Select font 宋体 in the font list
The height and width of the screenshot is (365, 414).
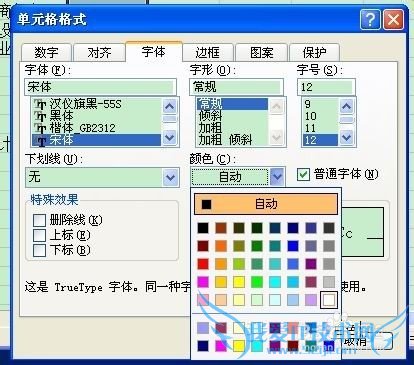point(97,140)
